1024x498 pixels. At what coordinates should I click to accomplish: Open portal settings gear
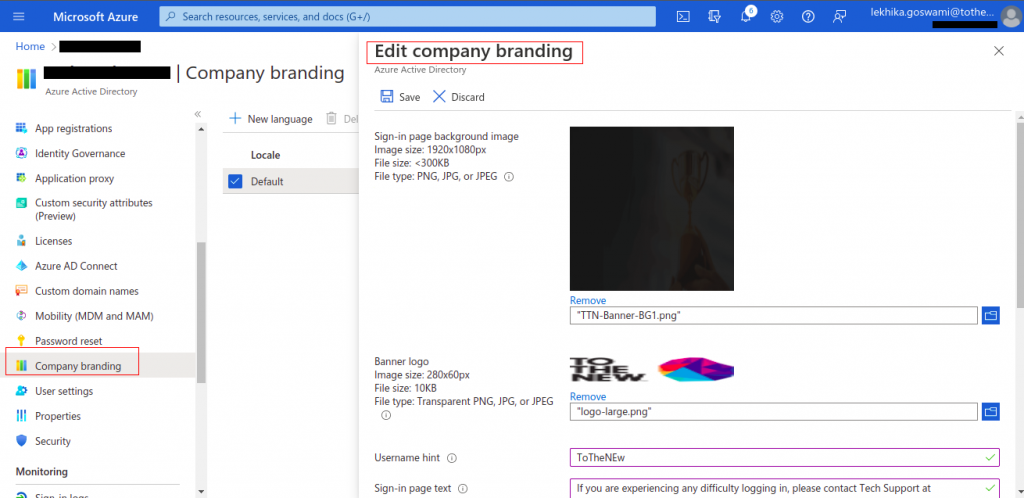(x=777, y=16)
